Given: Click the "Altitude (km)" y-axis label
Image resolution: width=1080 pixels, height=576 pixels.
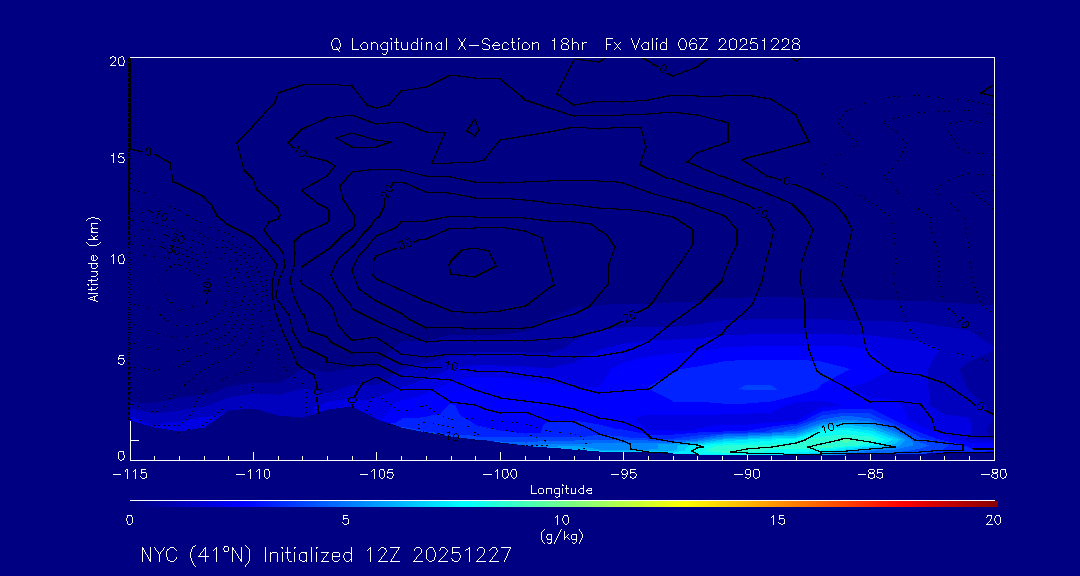Looking at the screenshot, I should tap(93, 259).
